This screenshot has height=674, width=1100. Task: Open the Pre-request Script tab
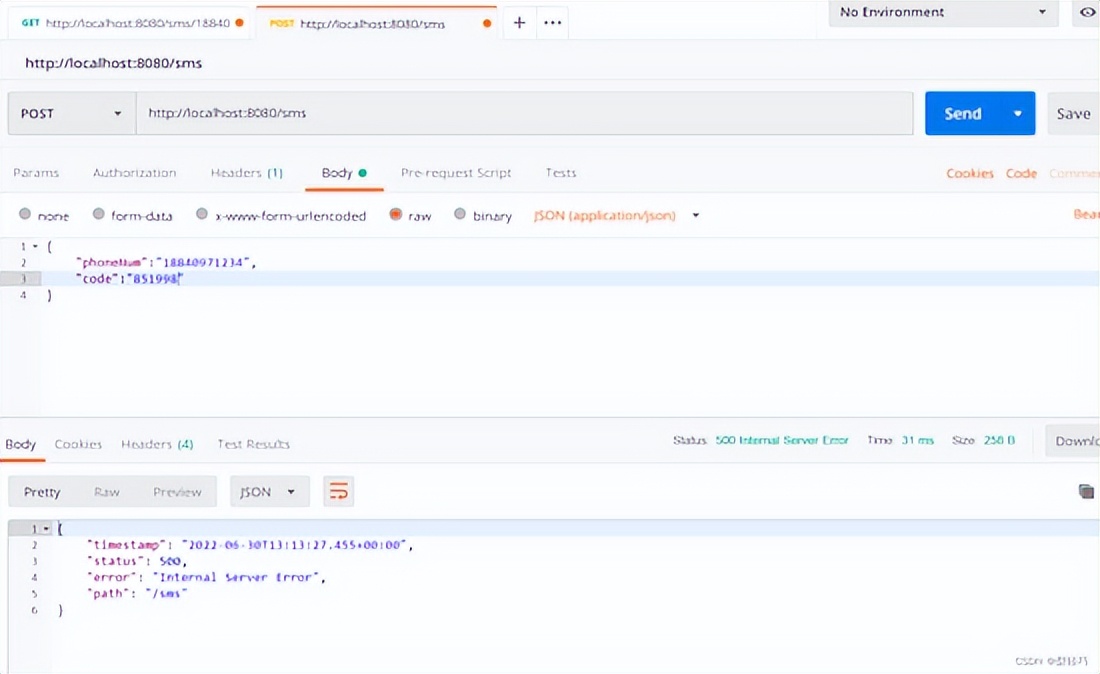tap(456, 173)
